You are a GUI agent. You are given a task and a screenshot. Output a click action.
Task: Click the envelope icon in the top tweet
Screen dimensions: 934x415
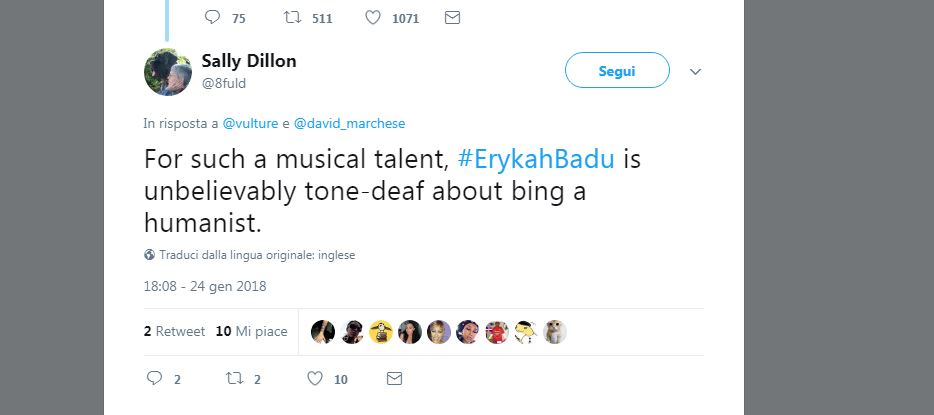click(452, 17)
